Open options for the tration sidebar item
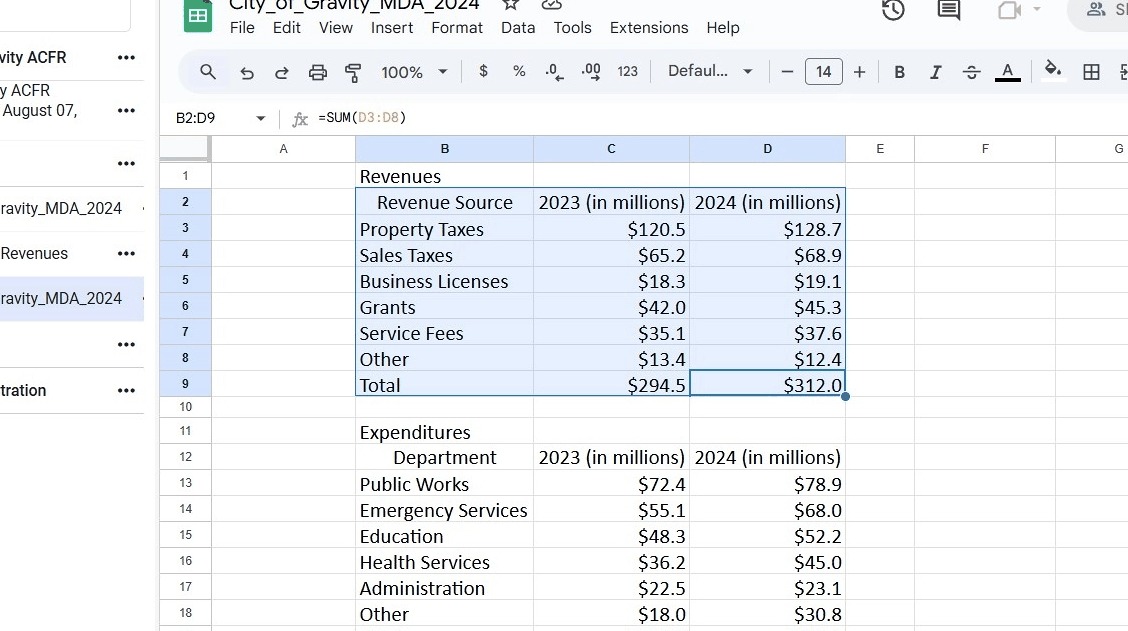This screenshot has width=1128, height=631. coord(126,391)
